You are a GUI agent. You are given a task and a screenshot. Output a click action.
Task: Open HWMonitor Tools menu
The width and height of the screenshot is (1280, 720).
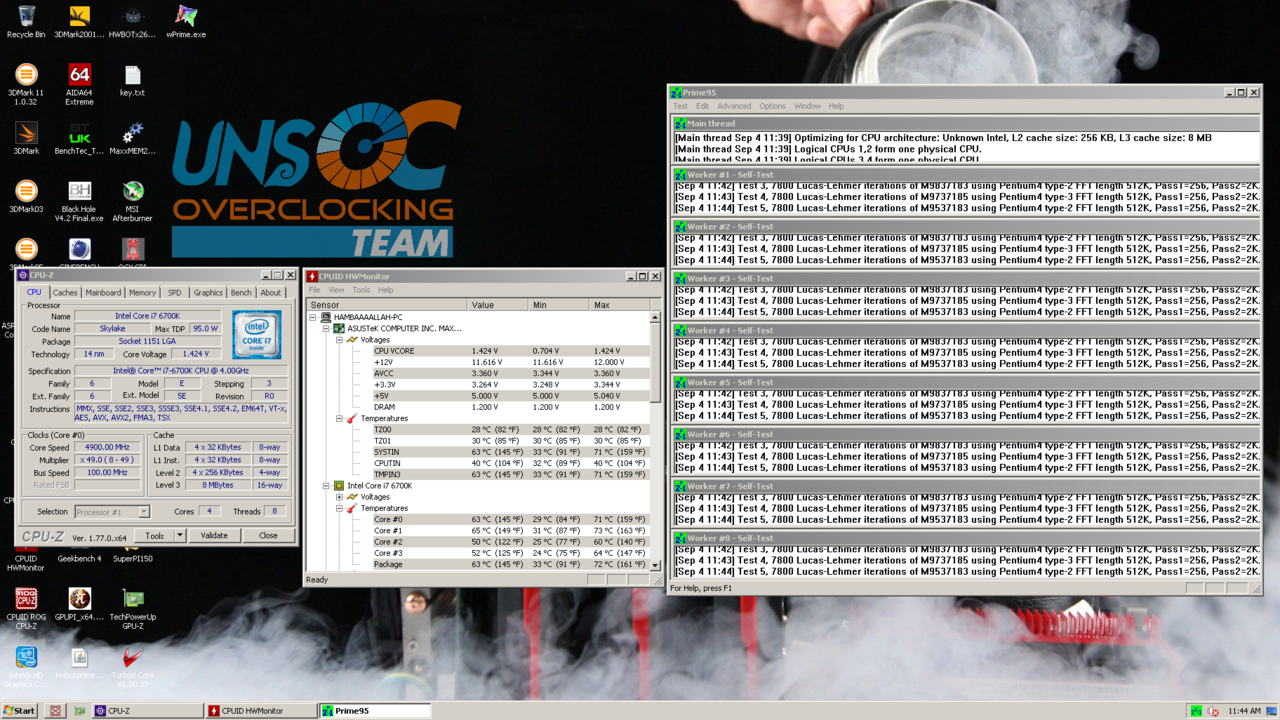coord(361,290)
